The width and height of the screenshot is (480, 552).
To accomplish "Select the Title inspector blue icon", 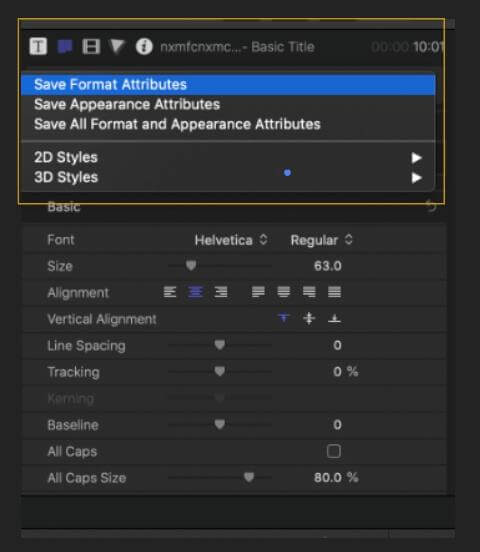I will point(65,46).
